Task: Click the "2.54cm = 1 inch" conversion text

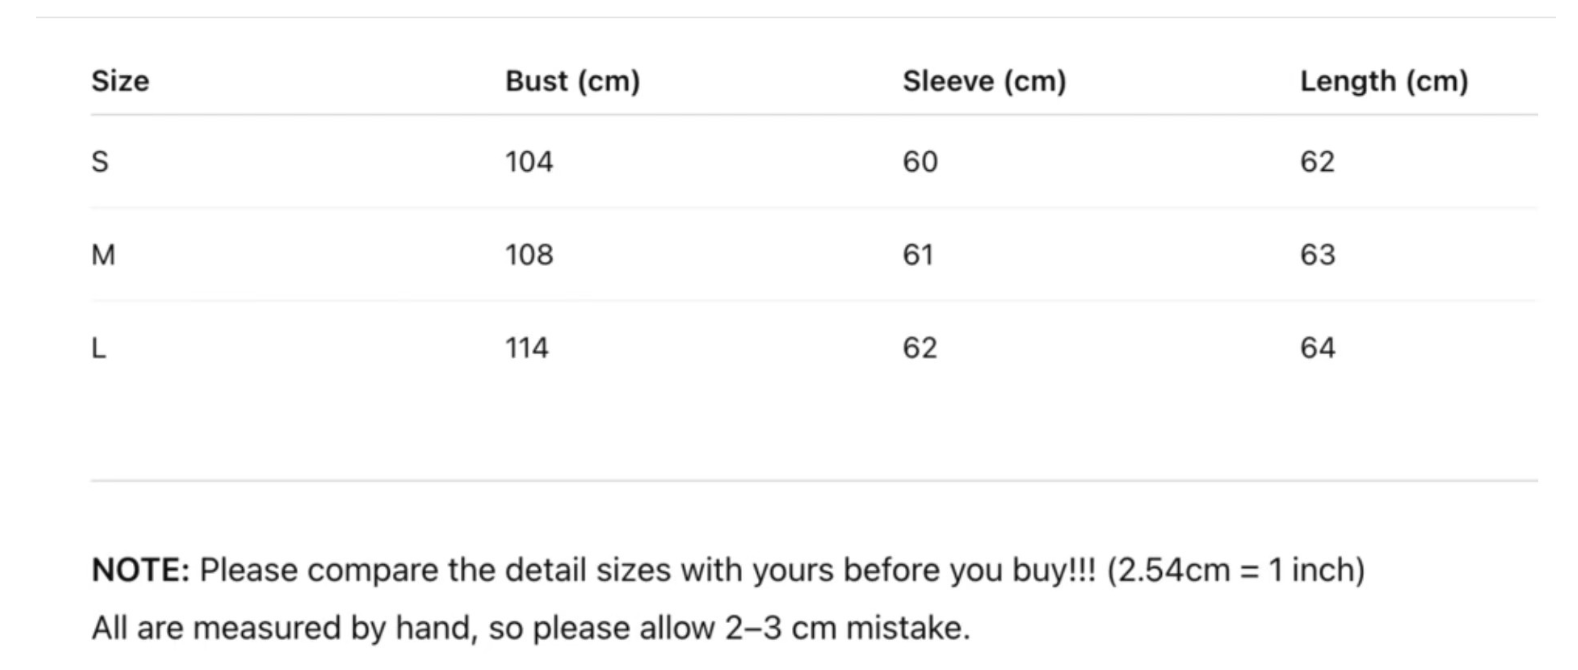Action: tap(1235, 570)
